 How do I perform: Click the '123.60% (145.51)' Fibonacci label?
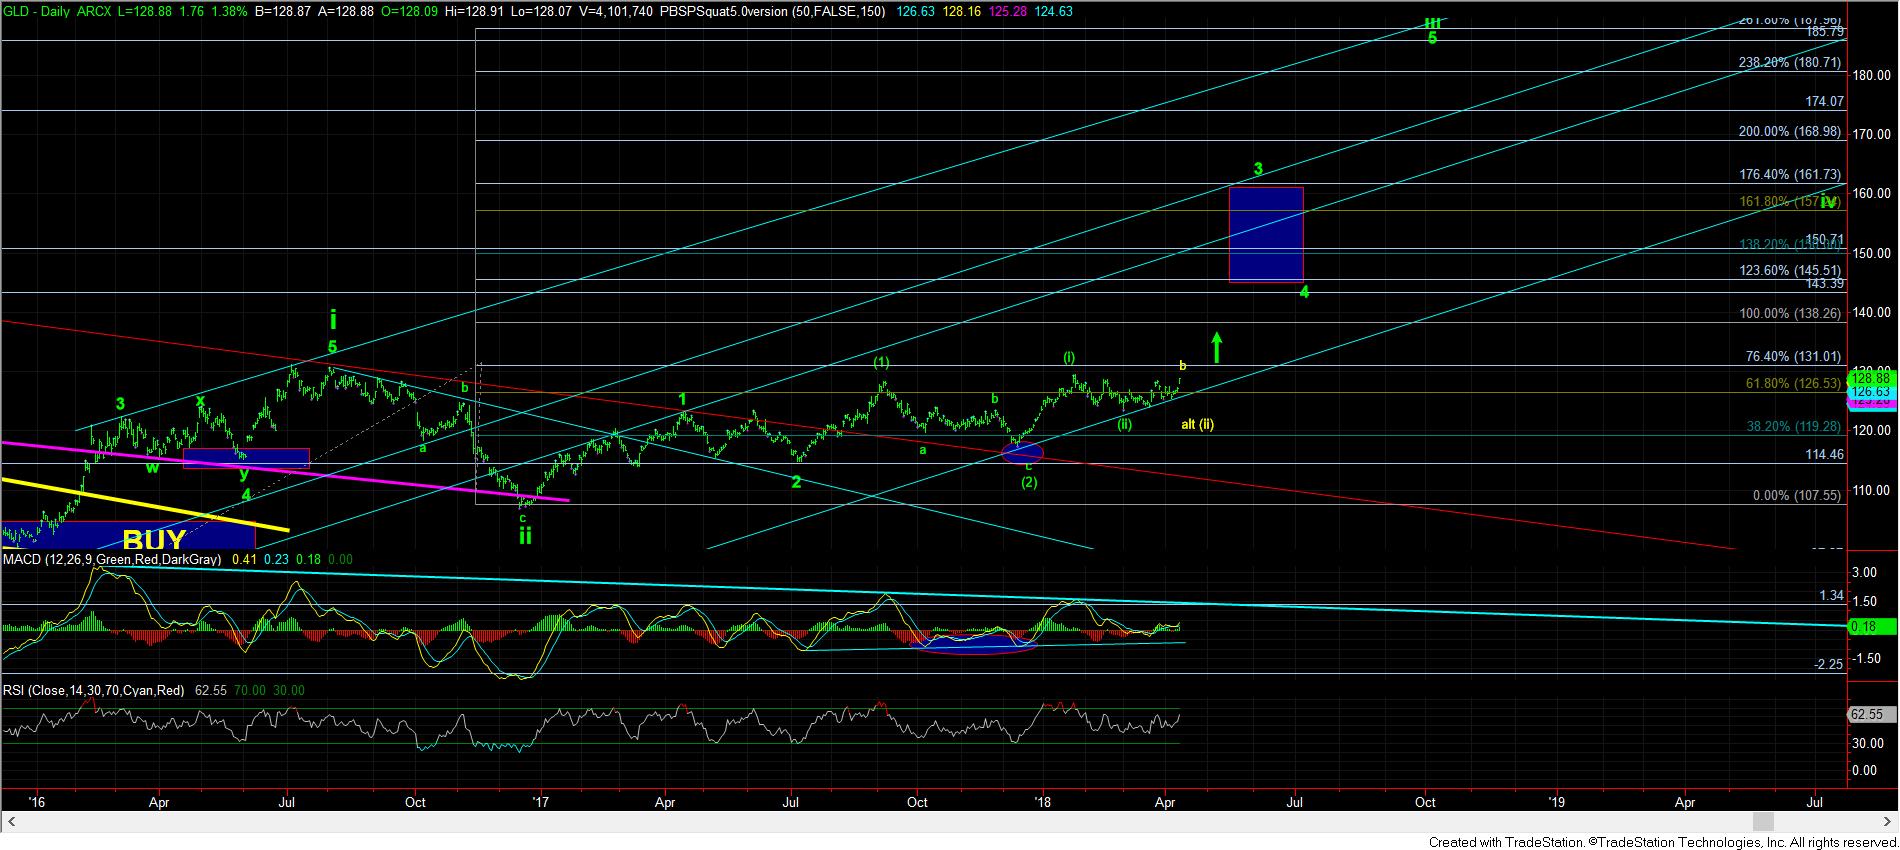[x=1790, y=270]
